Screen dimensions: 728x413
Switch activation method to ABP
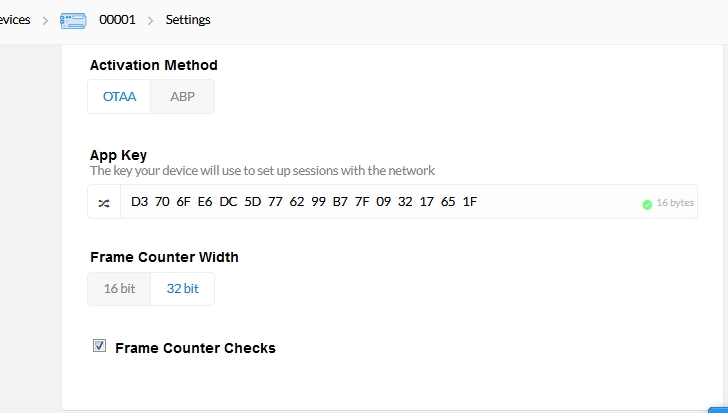tap(182, 97)
